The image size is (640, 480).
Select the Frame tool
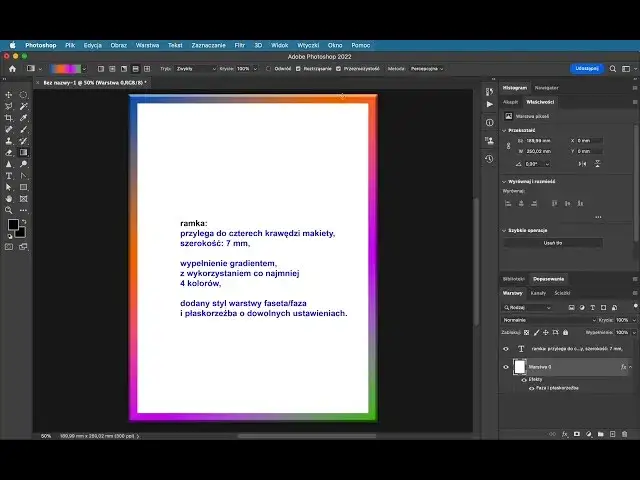(23, 199)
